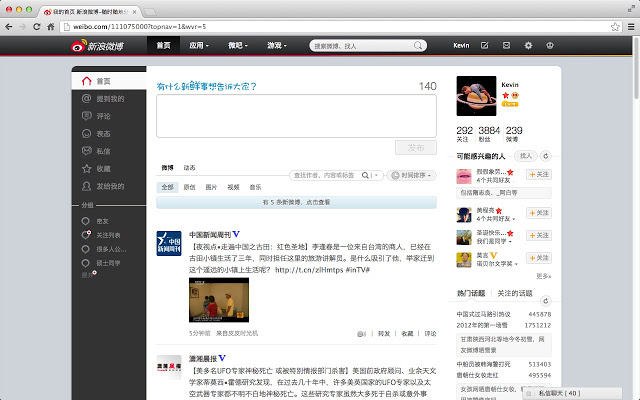Image resolution: width=640 pixels, height=400 pixels.
Task: Open the 私信聊天 (40) chat bar at the bottom
Action: pyautogui.click(x=572, y=393)
